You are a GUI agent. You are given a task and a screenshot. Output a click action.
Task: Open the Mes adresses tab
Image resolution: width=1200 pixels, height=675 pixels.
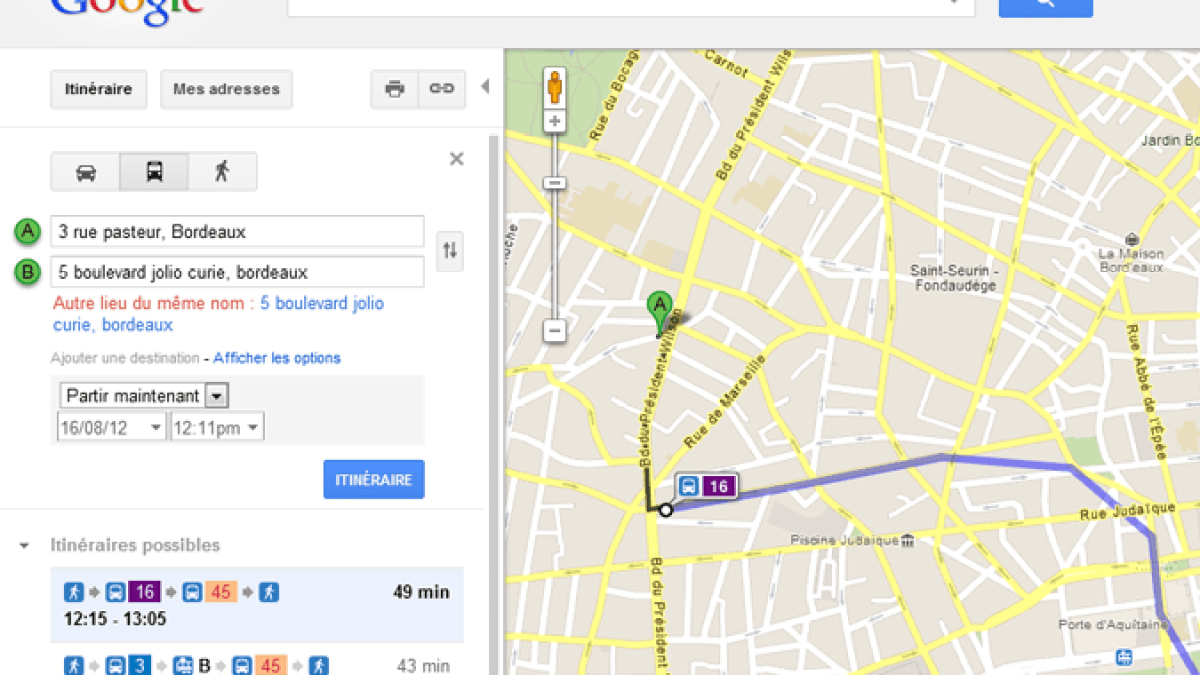226,89
